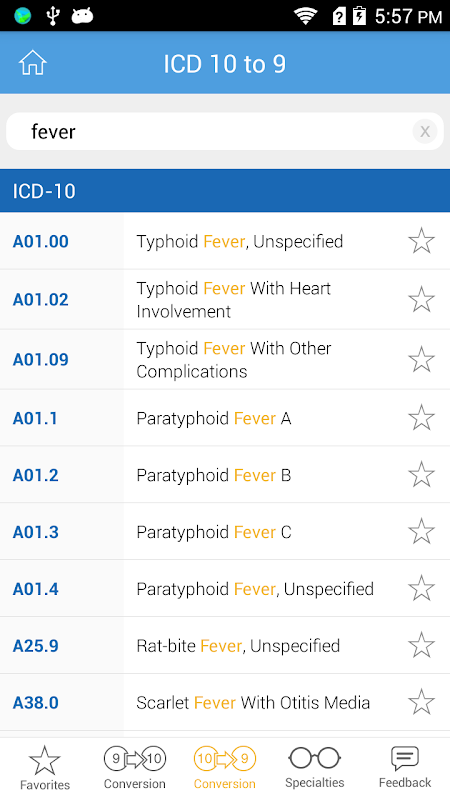Select code A25.9 in the list
The image size is (450, 800).
coord(225,645)
